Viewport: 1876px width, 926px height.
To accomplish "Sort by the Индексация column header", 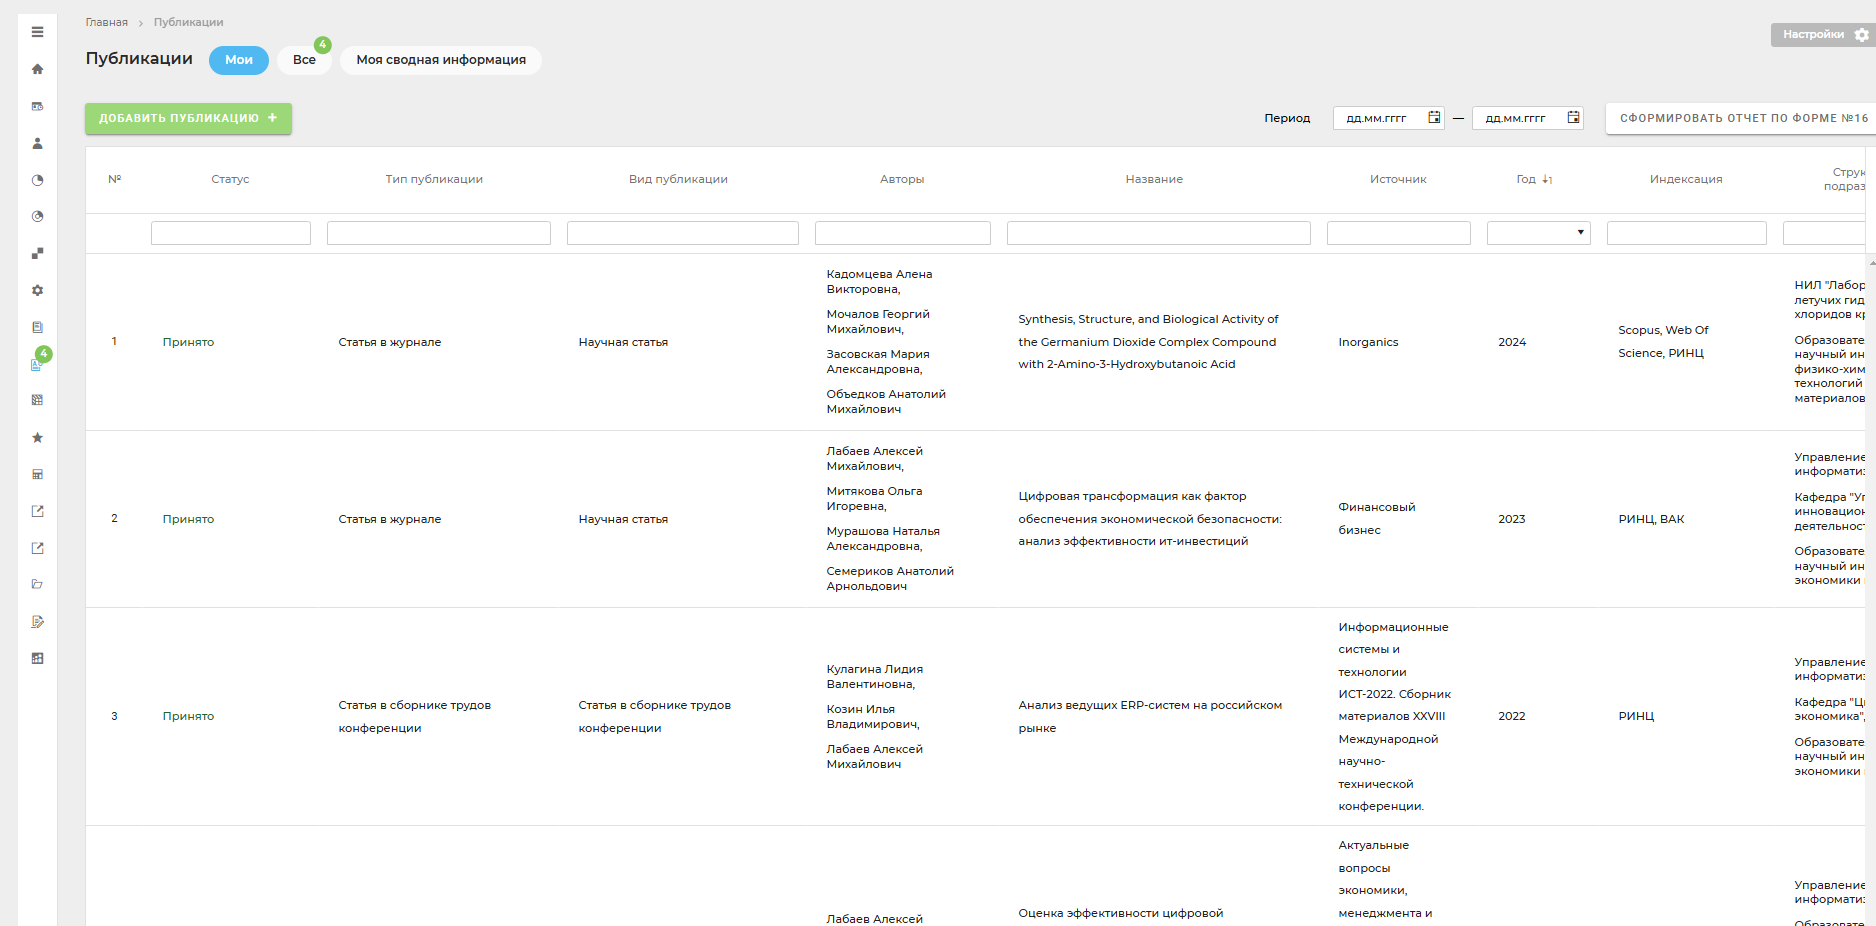I will click(x=1686, y=179).
